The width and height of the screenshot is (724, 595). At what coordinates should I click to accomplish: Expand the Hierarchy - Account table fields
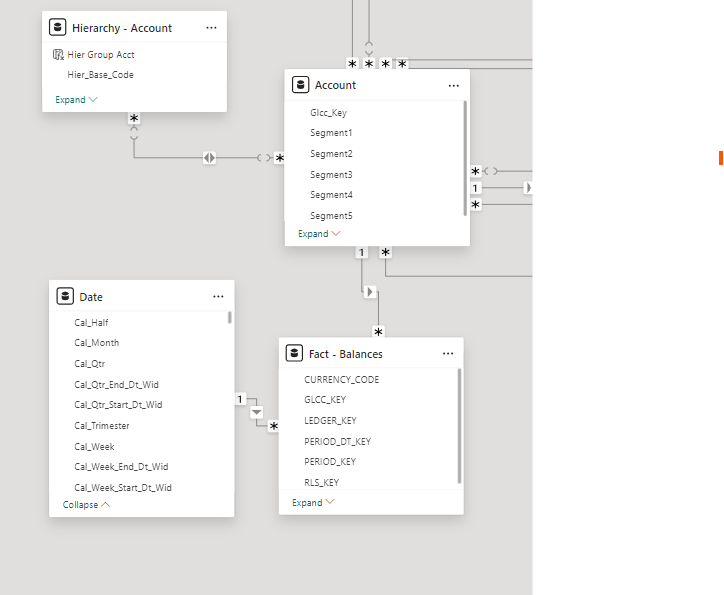[76, 100]
